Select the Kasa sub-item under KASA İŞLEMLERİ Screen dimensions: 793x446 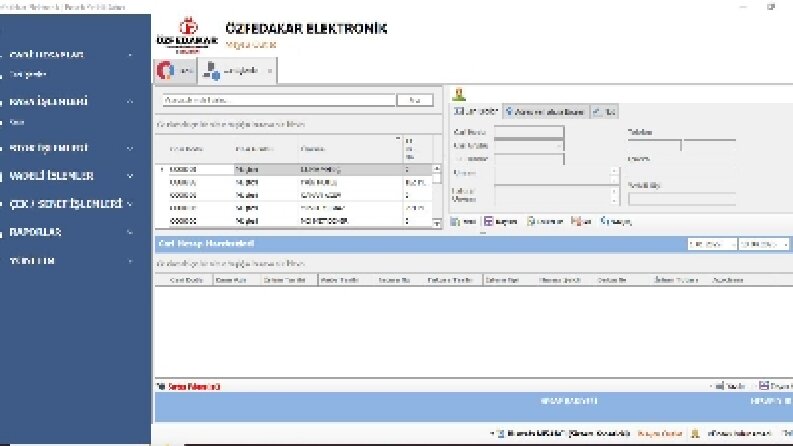click(17, 122)
